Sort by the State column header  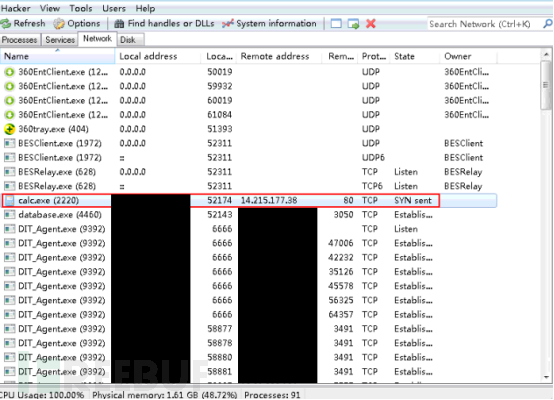pos(415,56)
